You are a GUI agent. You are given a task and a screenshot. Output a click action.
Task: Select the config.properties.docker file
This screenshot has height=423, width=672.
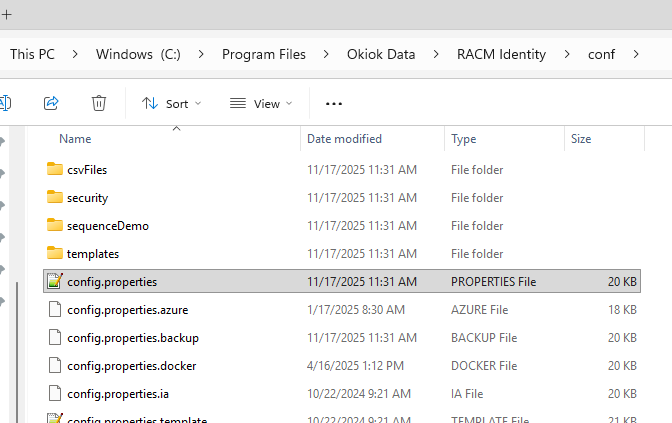pyautogui.click(x=132, y=366)
